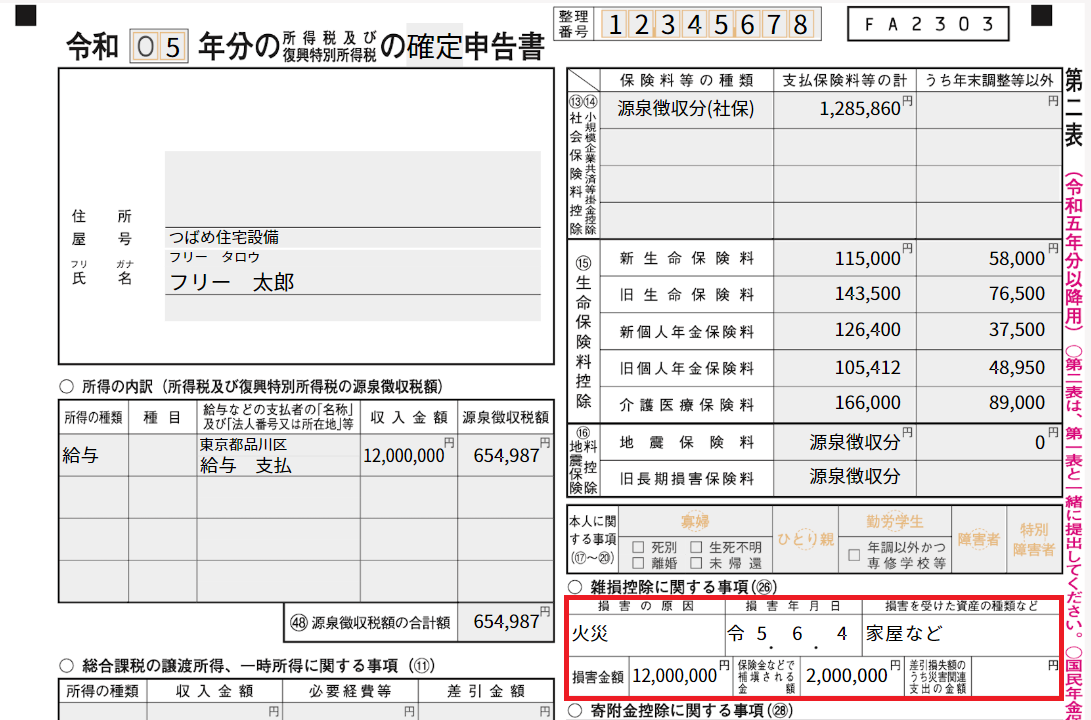This screenshot has width=1091, height=720.
Task: Check the 死別 checkbox
Action: pos(638,547)
